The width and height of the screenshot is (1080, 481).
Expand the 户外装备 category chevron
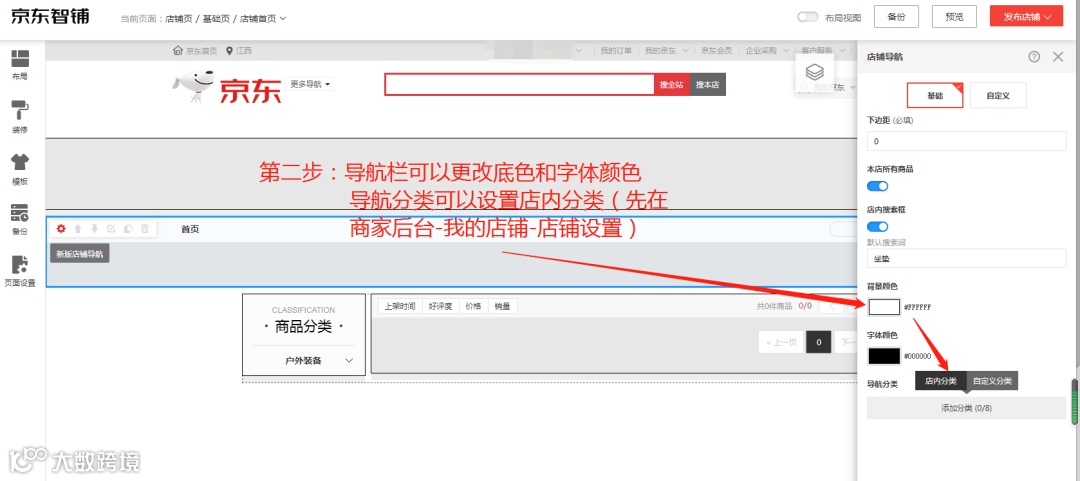349,360
